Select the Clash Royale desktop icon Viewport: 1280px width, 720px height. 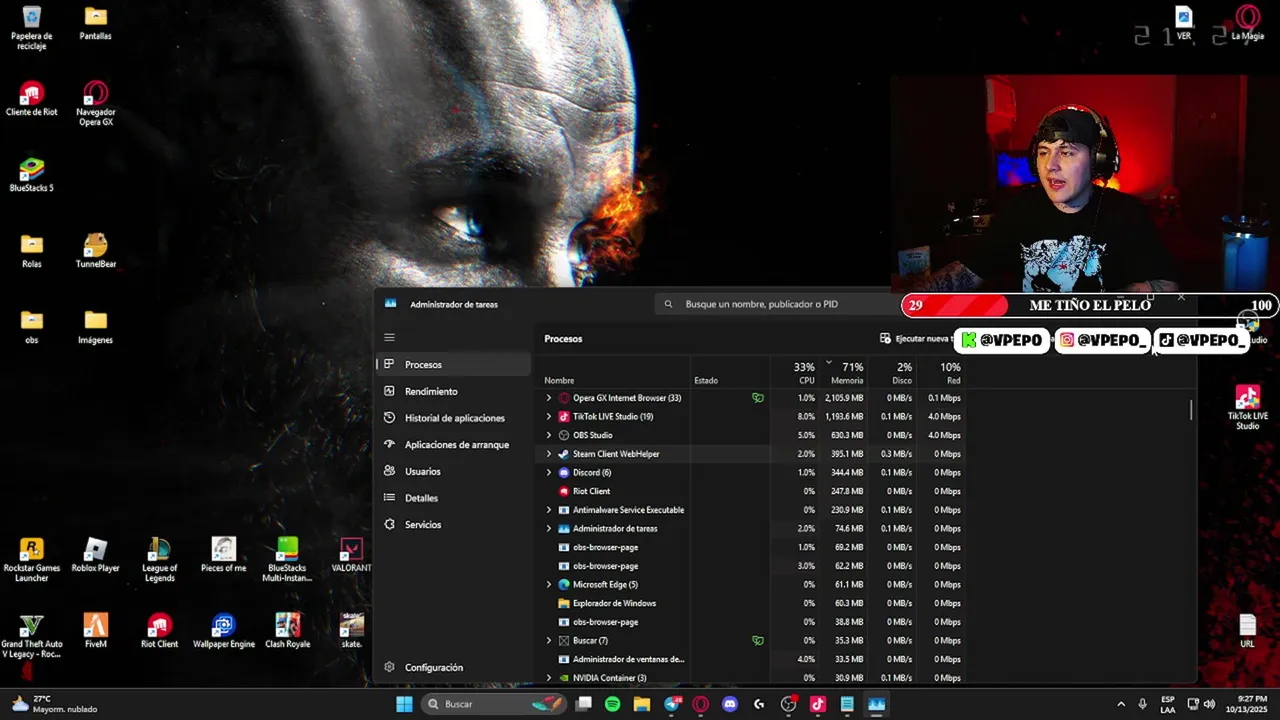tap(287, 631)
